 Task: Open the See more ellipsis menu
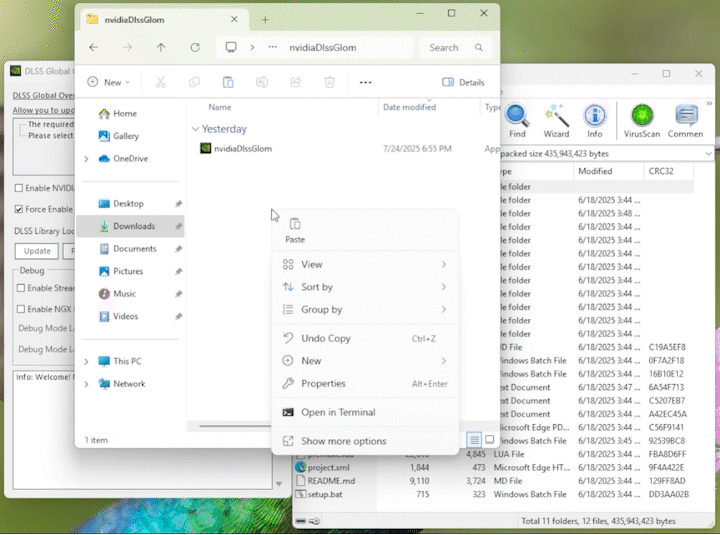365,82
